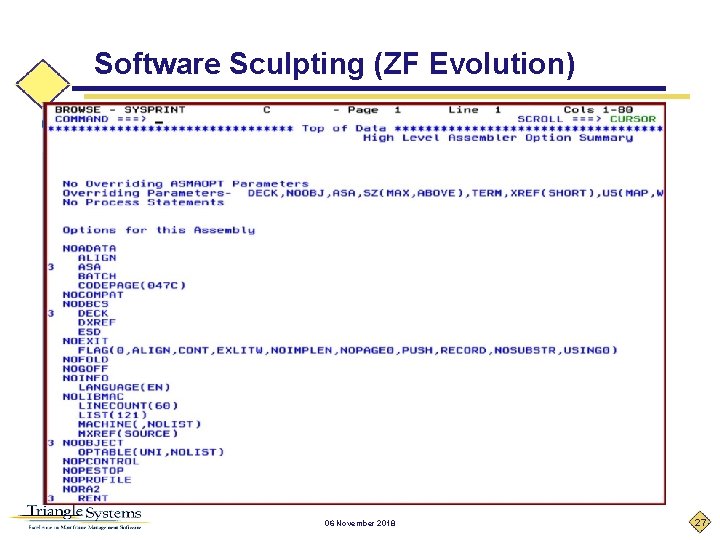Click the RENT option line
This screenshot has height=540, width=720.
coord(93,498)
